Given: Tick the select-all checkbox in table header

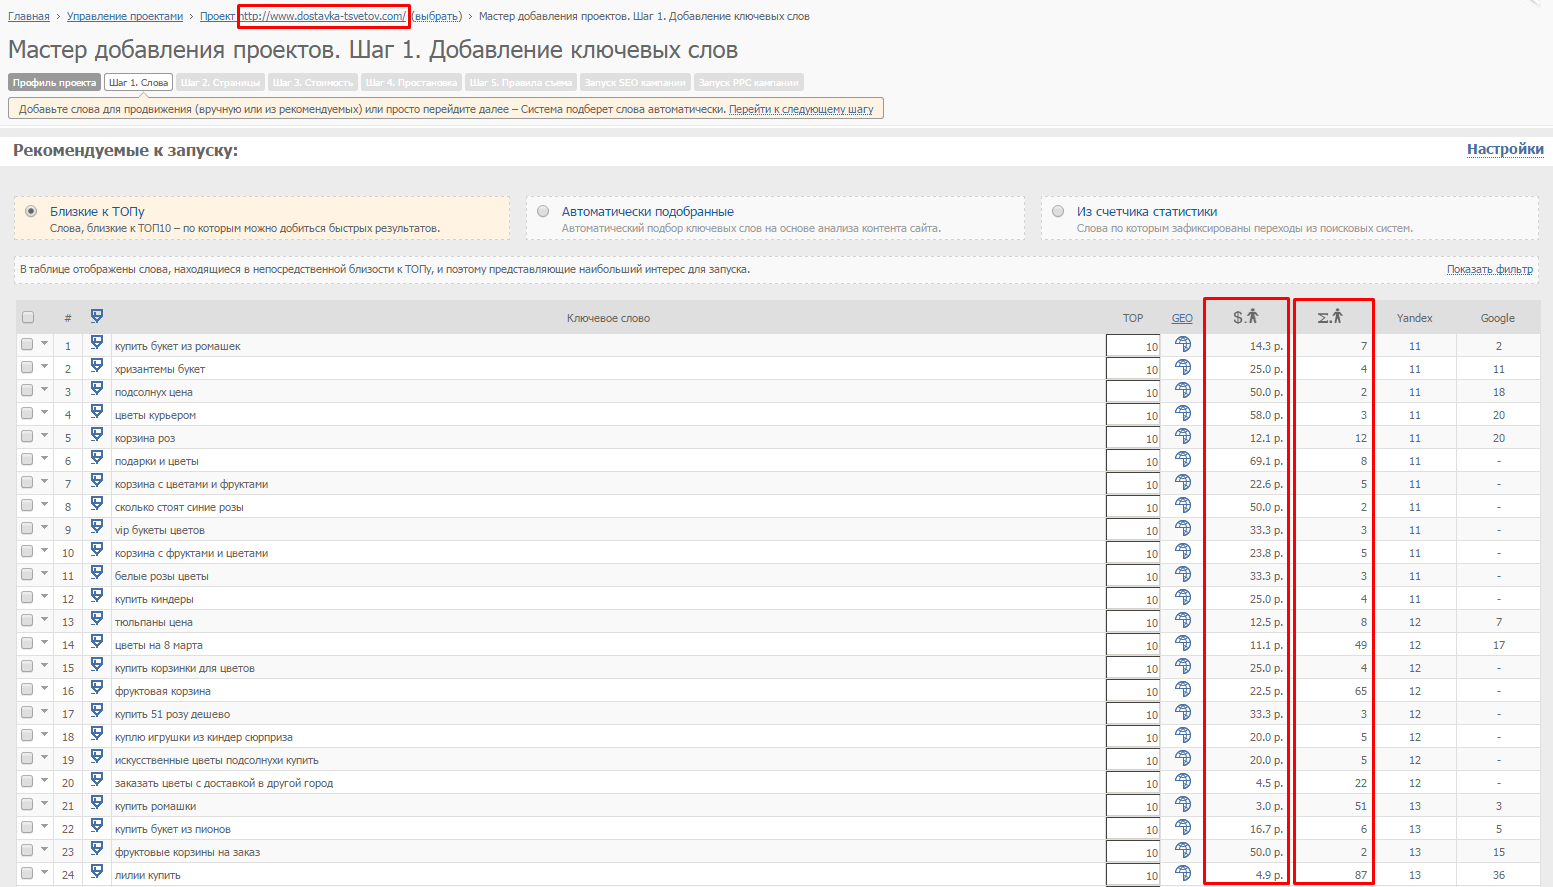Looking at the screenshot, I should click(28, 317).
